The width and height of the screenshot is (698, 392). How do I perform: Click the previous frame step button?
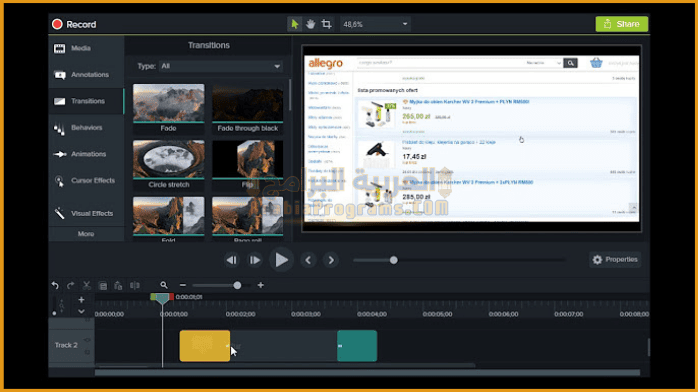231,260
